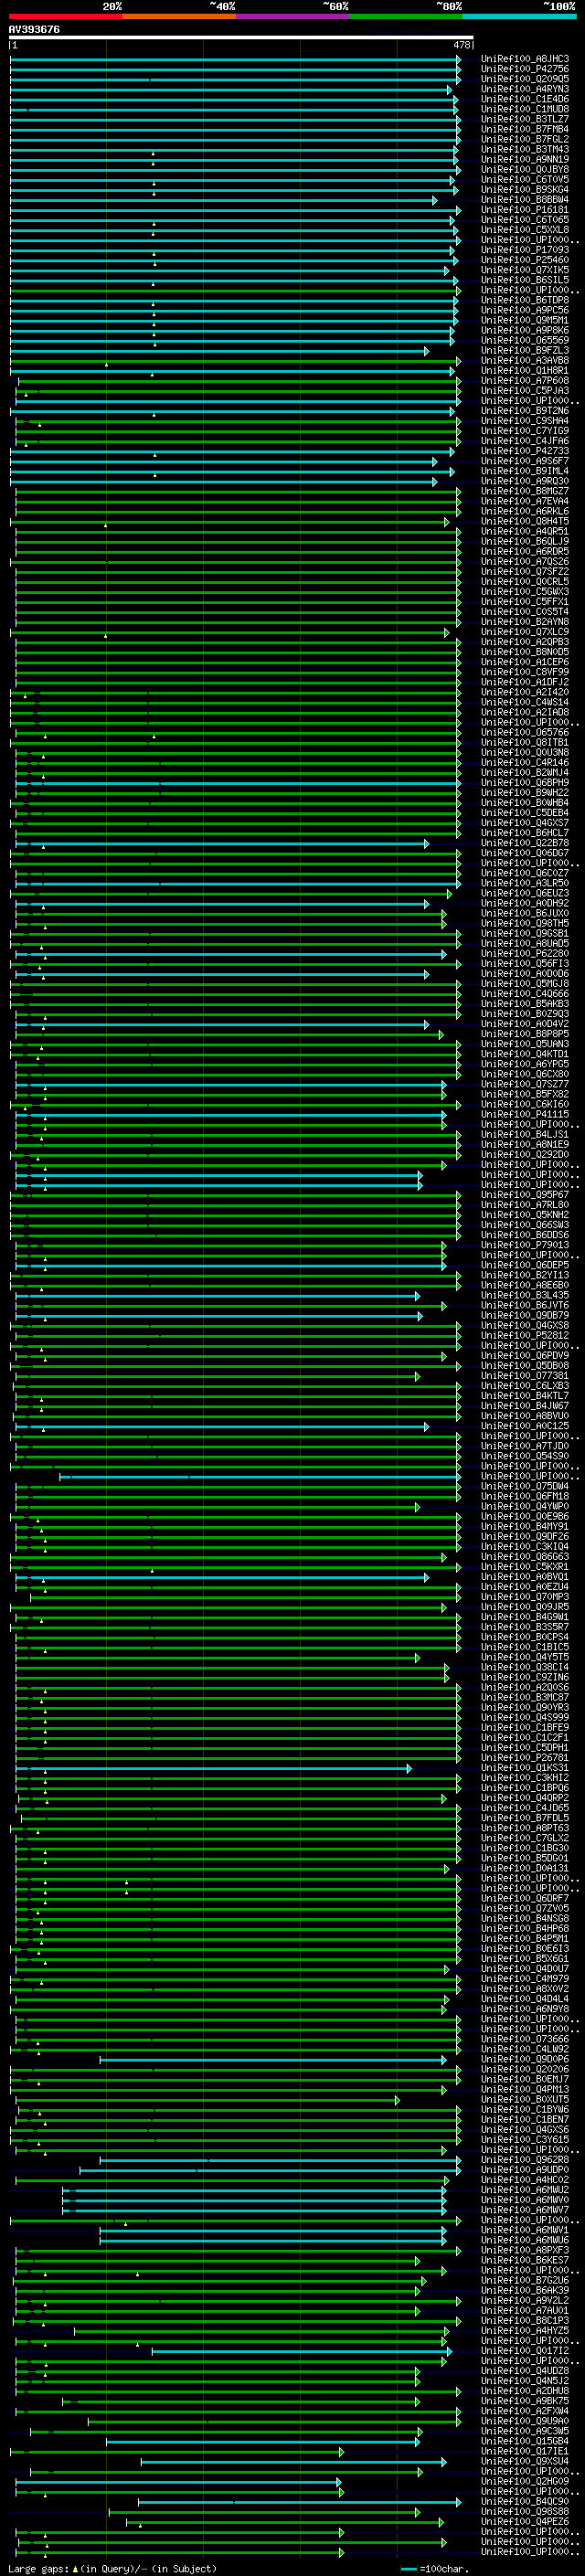Click UniRef100_O77381 hit label
This screenshot has height=2576, width=585.
click(x=525, y=1376)
